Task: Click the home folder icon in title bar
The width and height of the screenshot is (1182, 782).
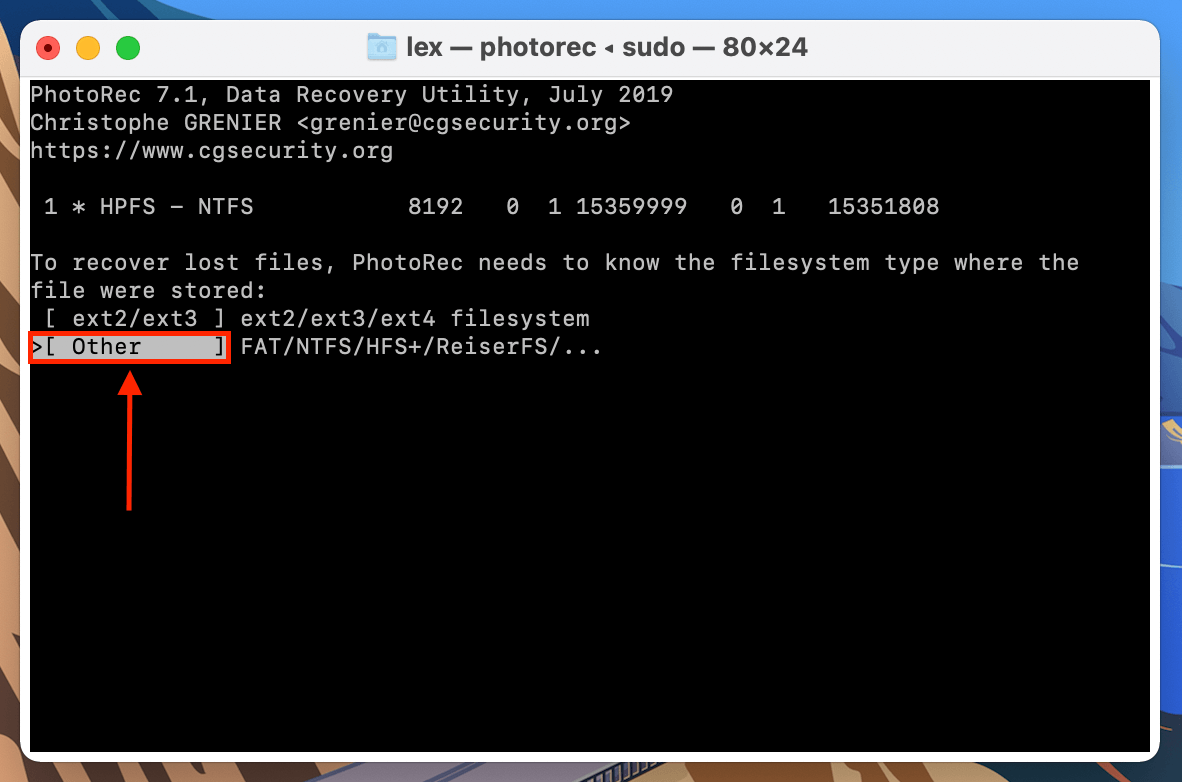Action: coord(381,48)
